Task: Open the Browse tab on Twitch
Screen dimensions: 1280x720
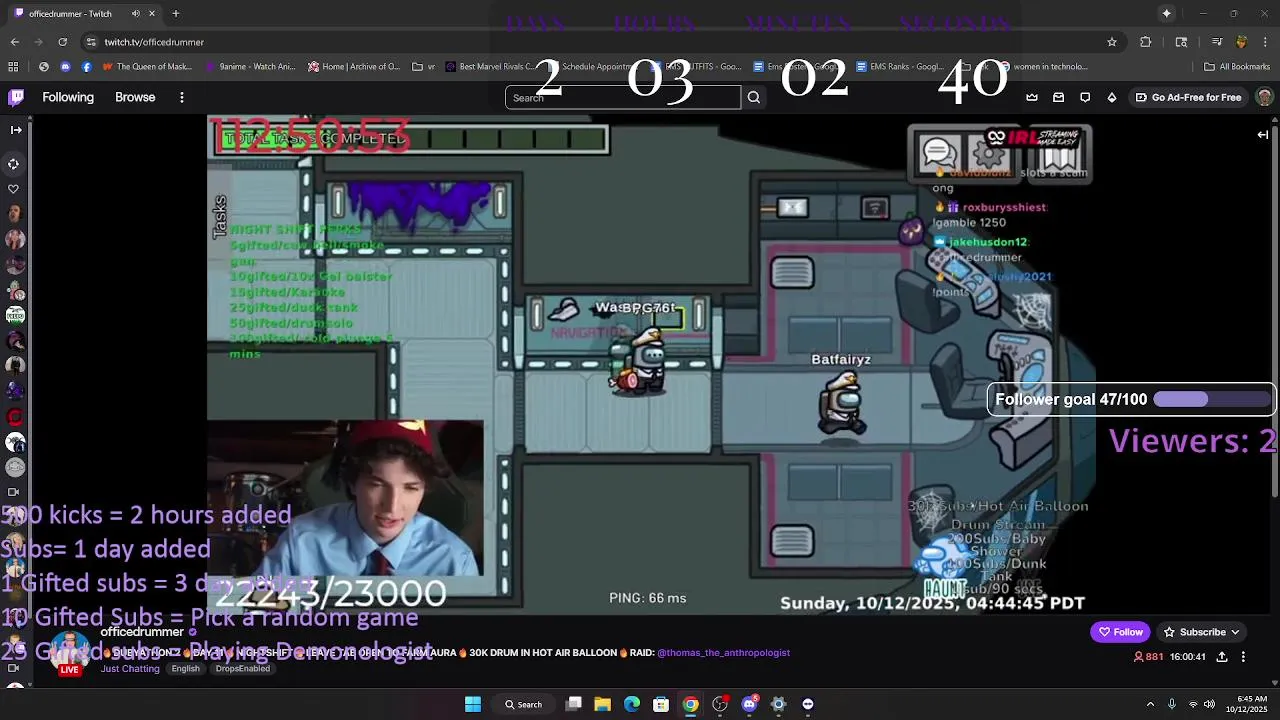Action: (x=135, y=97)
